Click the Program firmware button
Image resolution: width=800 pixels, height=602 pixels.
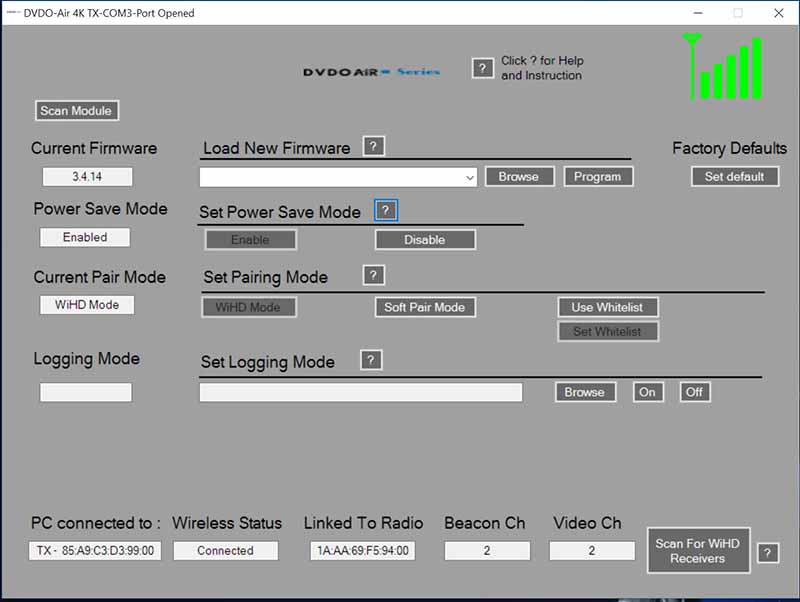click(598, 177)
